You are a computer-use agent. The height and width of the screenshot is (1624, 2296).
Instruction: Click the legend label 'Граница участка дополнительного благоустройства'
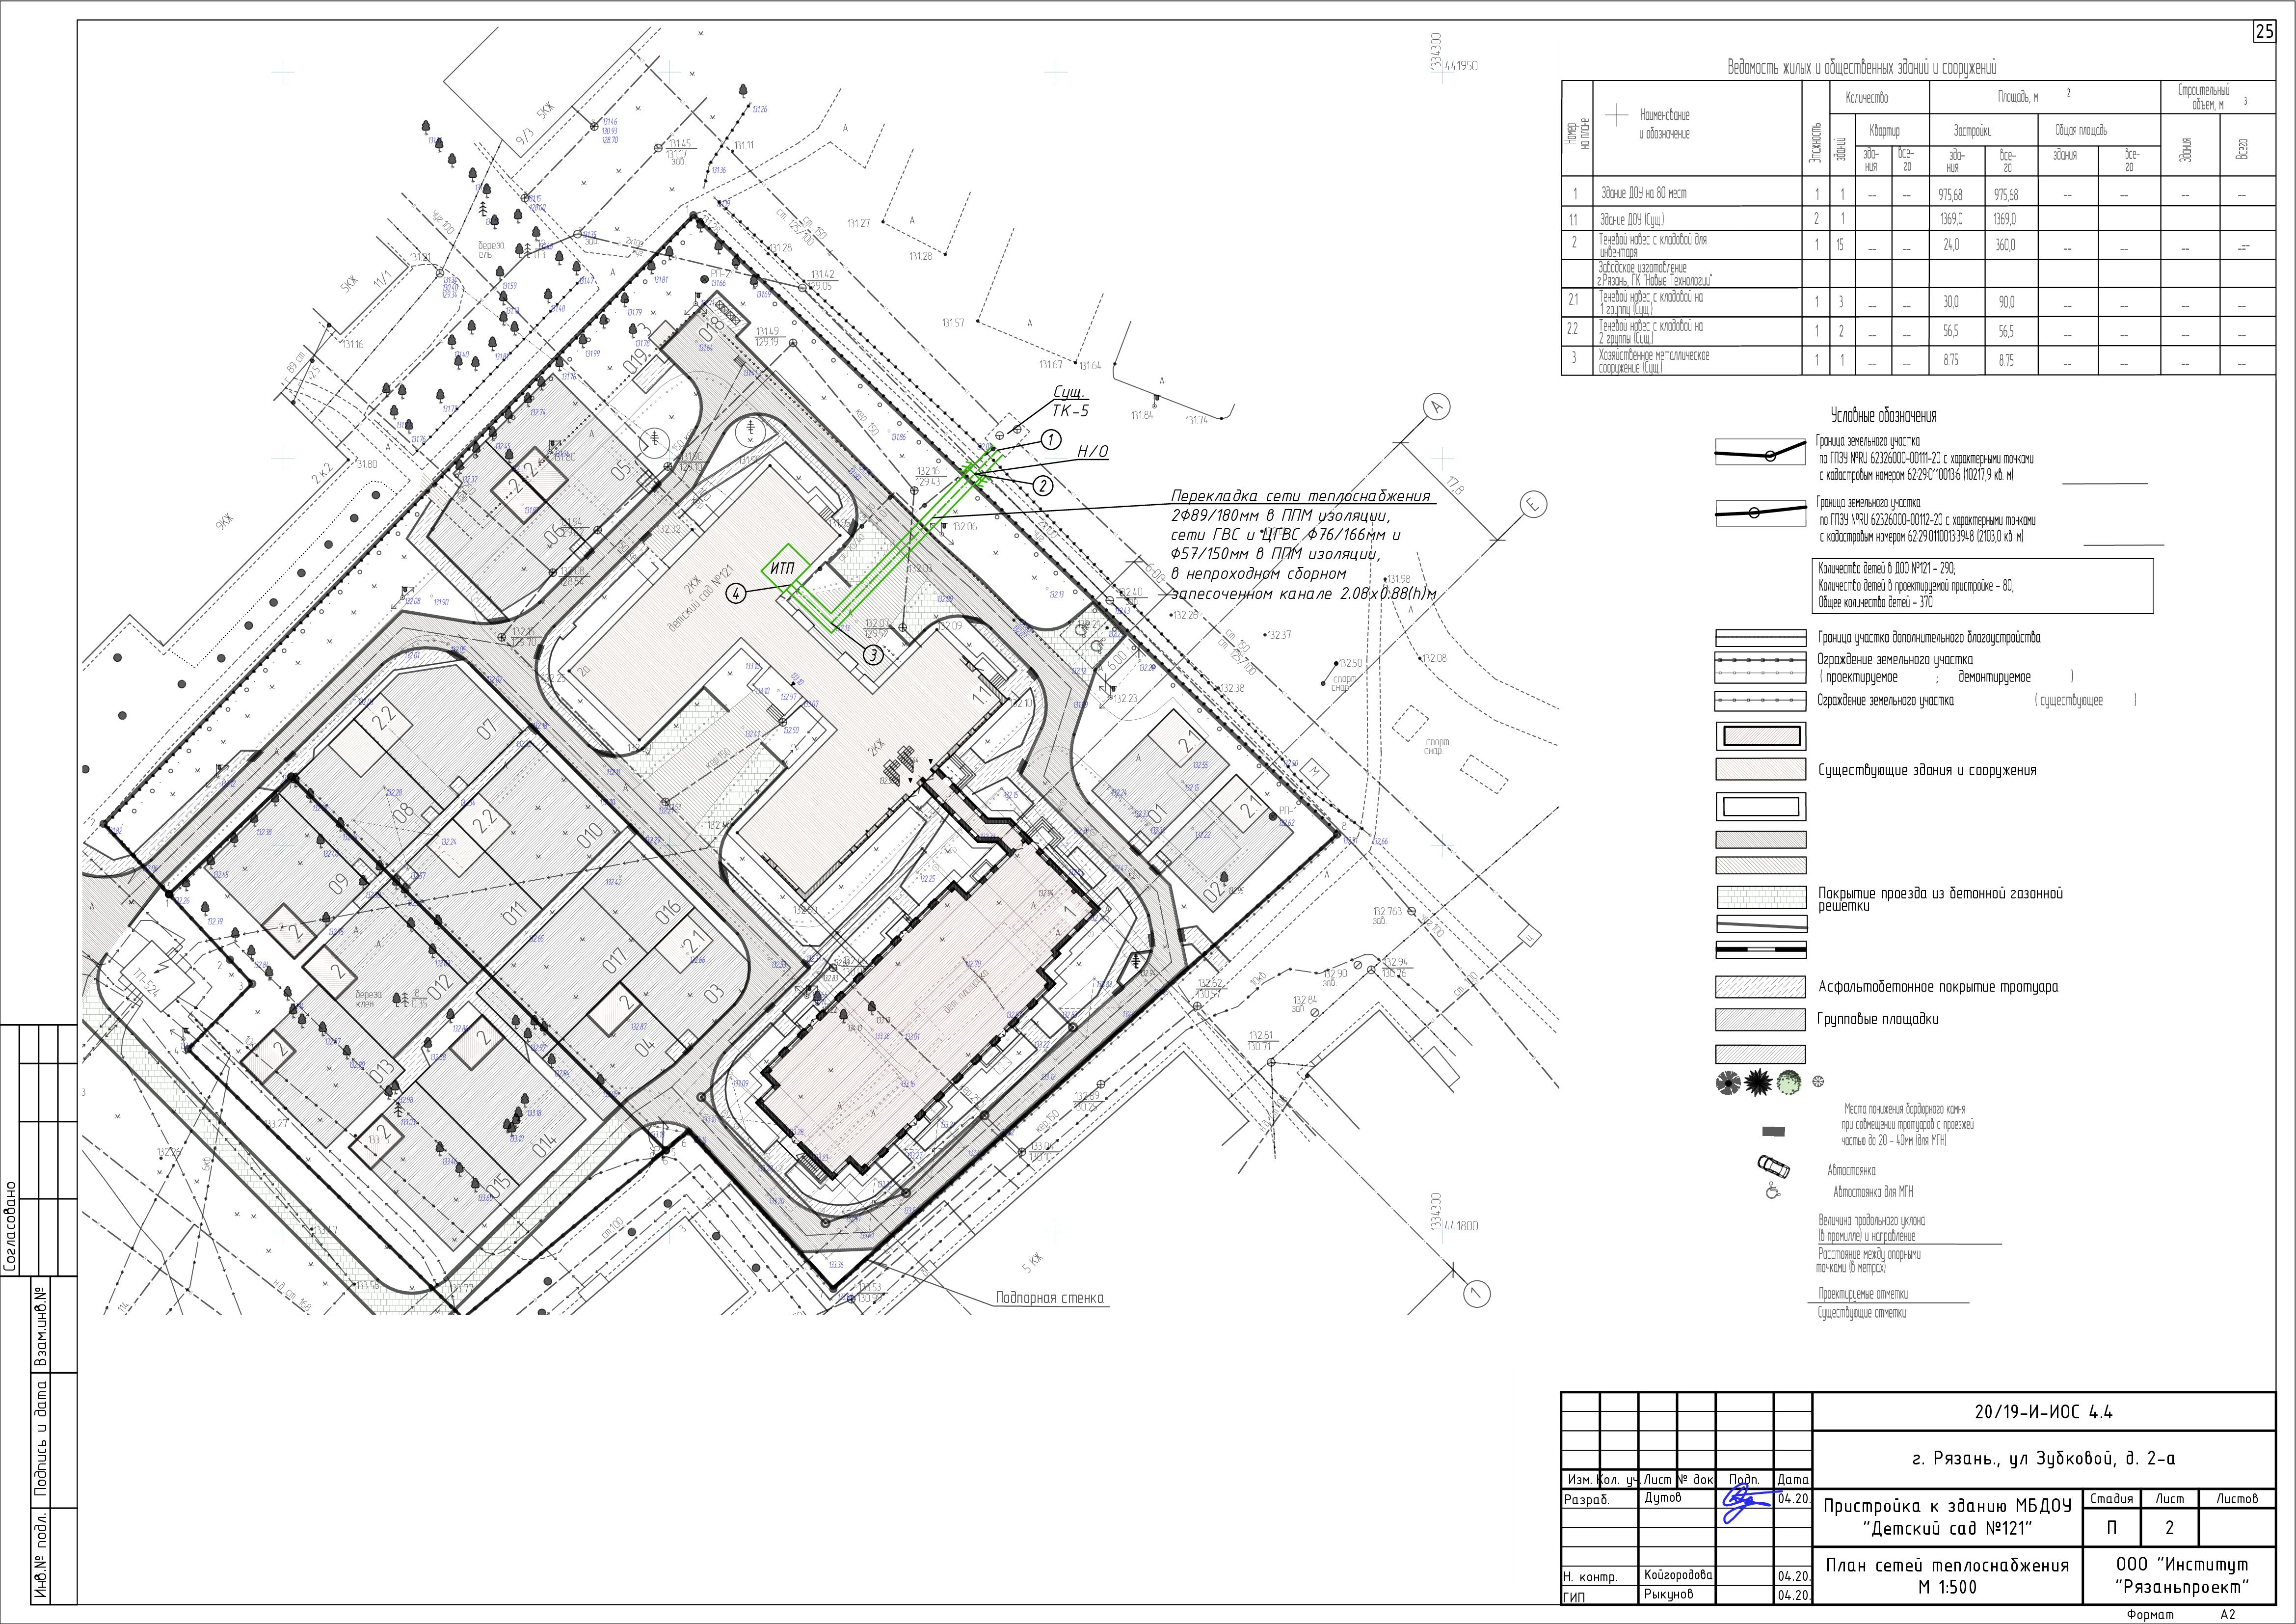click(x=1929, y=637)
